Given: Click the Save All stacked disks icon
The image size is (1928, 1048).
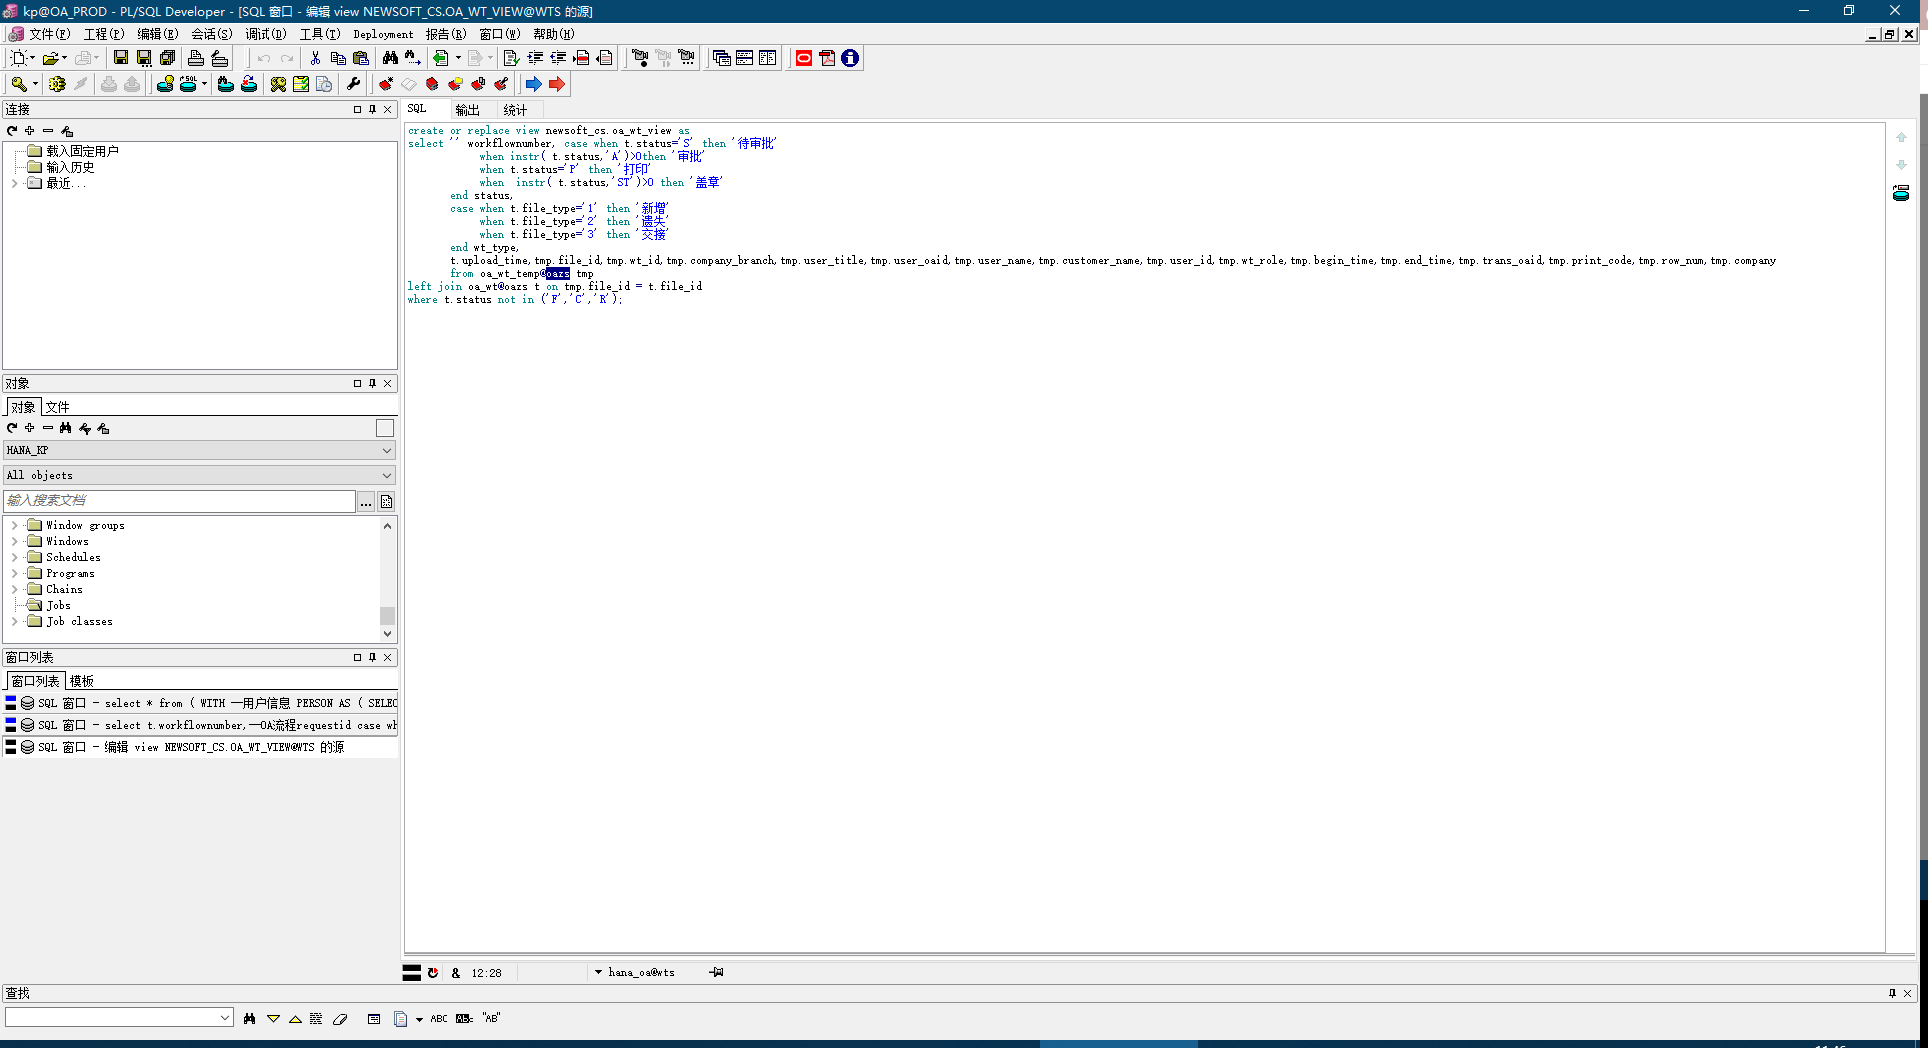Looking at the screenshot, I should 168,58.
